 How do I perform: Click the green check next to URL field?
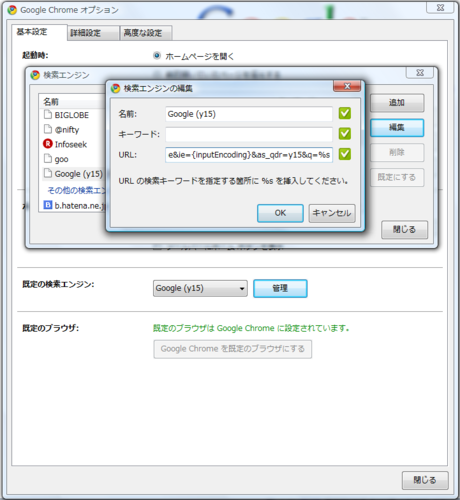345,154
